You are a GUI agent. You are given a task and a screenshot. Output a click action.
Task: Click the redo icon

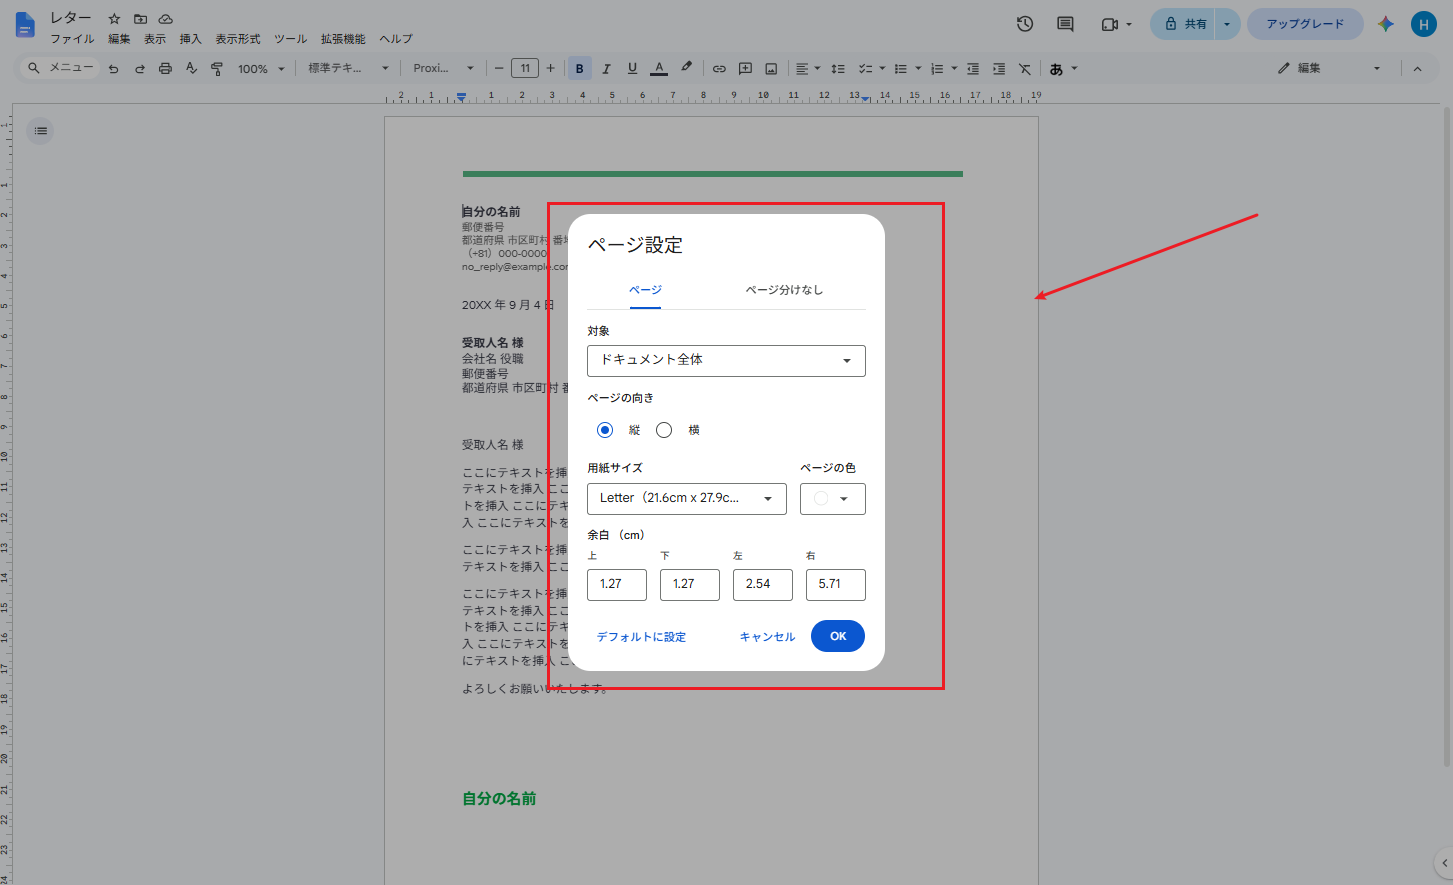tap(139, 69)
